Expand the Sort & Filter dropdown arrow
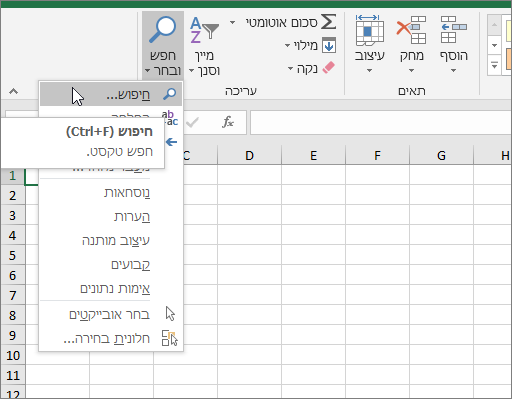Image resolution: width=512 pixels, height=399 pixels. click(191, 71)
